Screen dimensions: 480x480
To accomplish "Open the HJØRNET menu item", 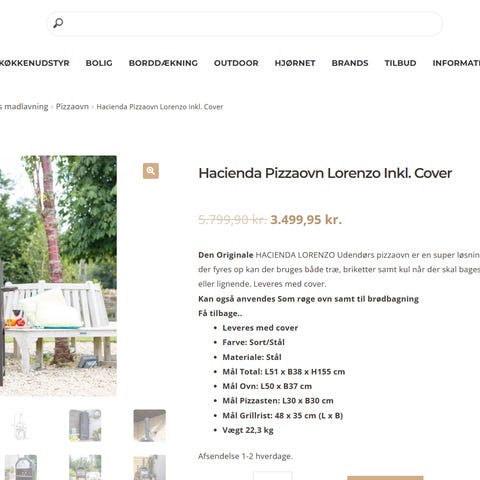I will click(x=295, y=63).
